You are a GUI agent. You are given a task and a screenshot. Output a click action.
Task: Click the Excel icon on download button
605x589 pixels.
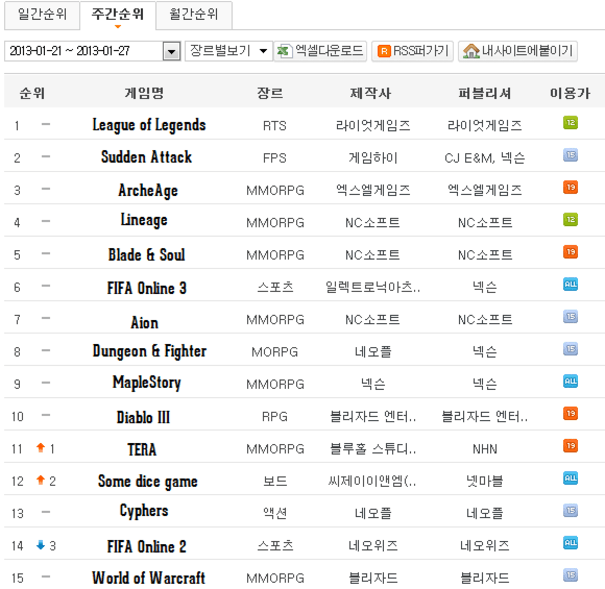pyautogui.click(x=284, y=51)
